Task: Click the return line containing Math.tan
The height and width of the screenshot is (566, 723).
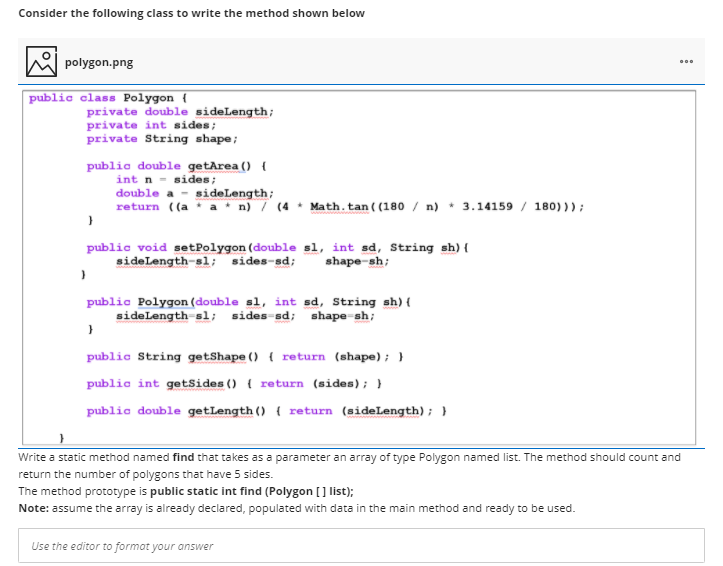Action: pos(350,207)
